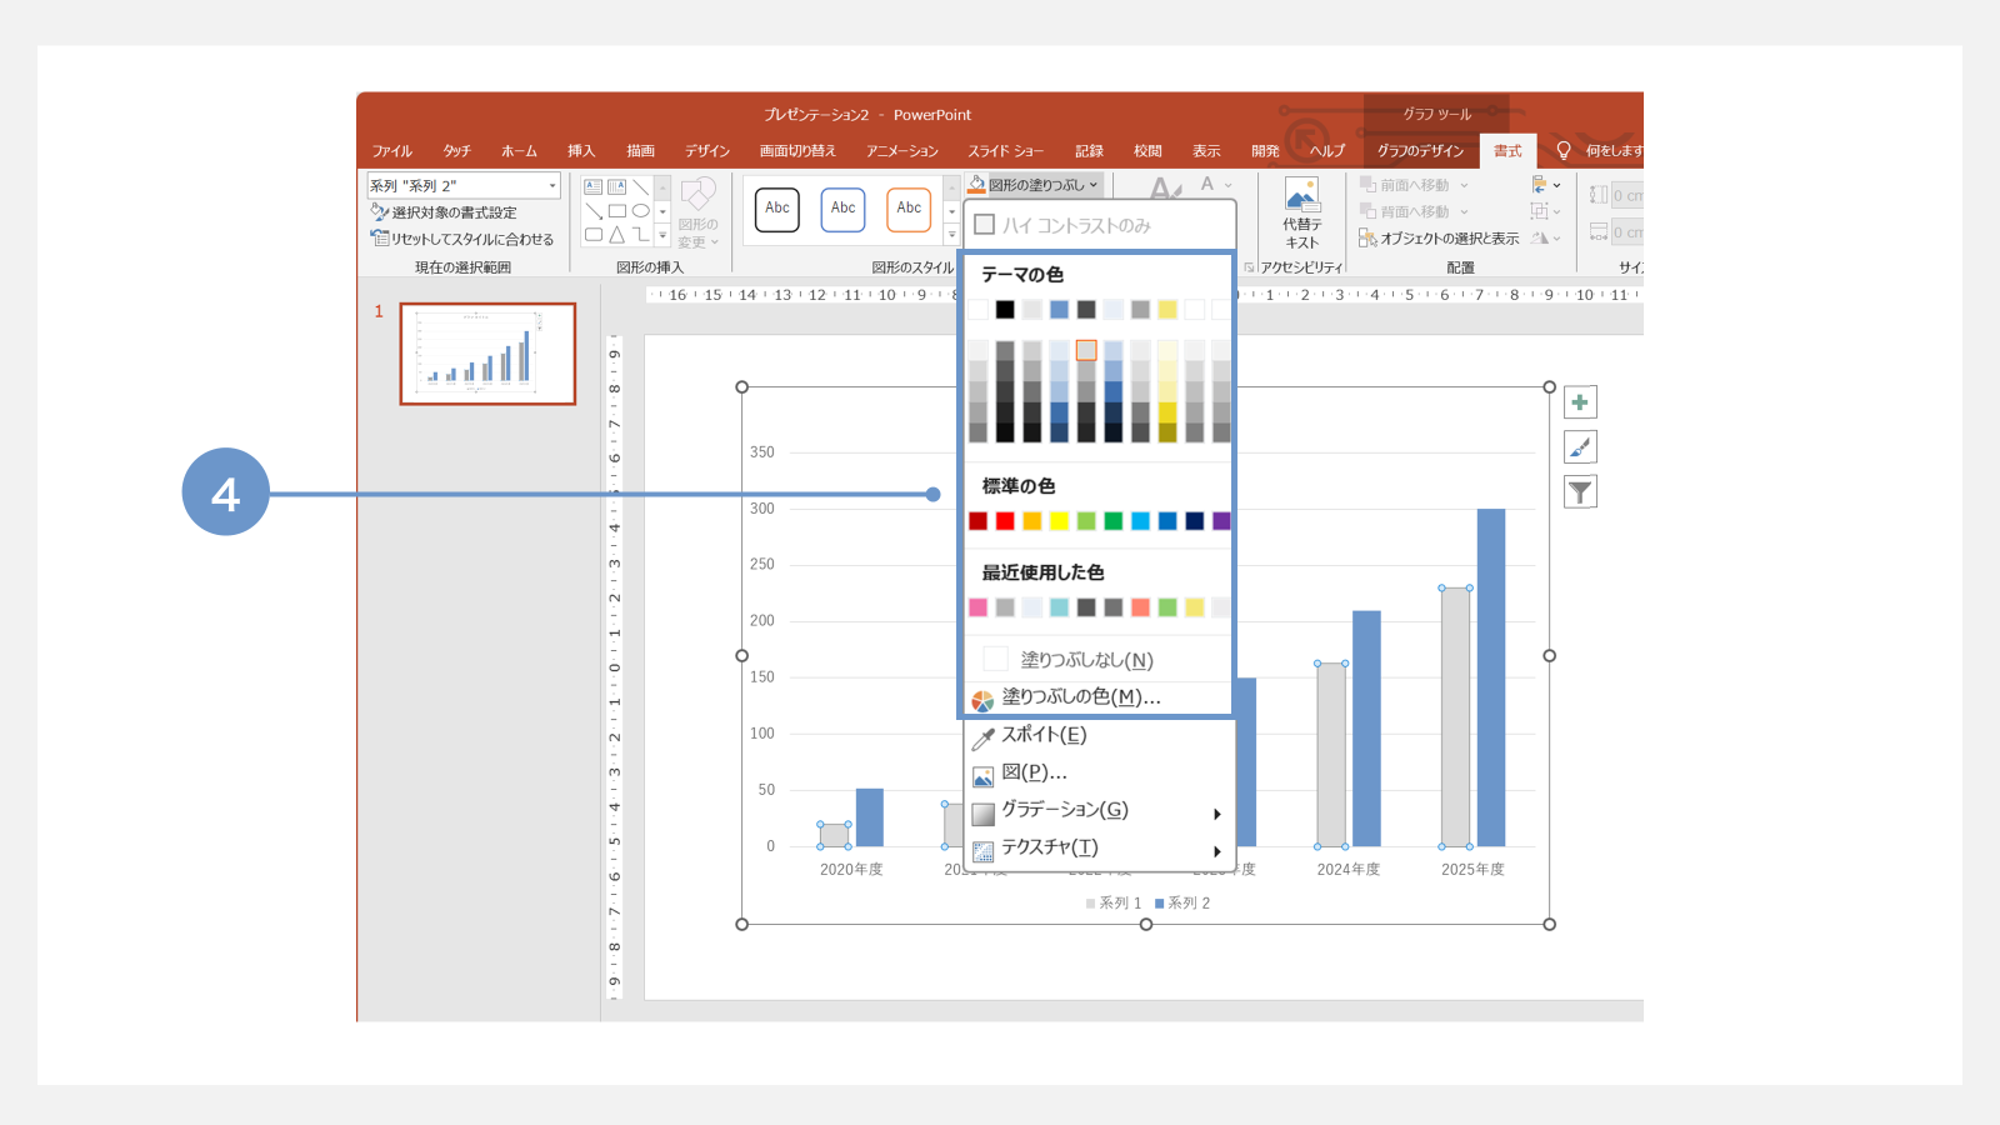
Task: Click the Chart Styles brush button
Action: tap(1580, 447)
